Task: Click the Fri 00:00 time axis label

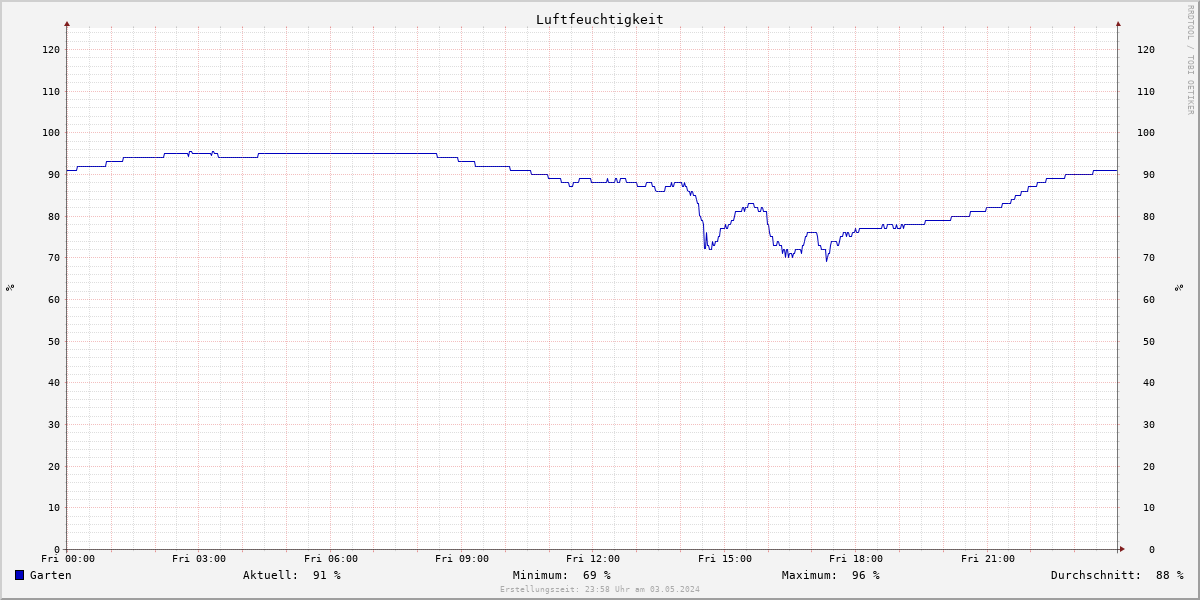Action: (x=68, y=559)
